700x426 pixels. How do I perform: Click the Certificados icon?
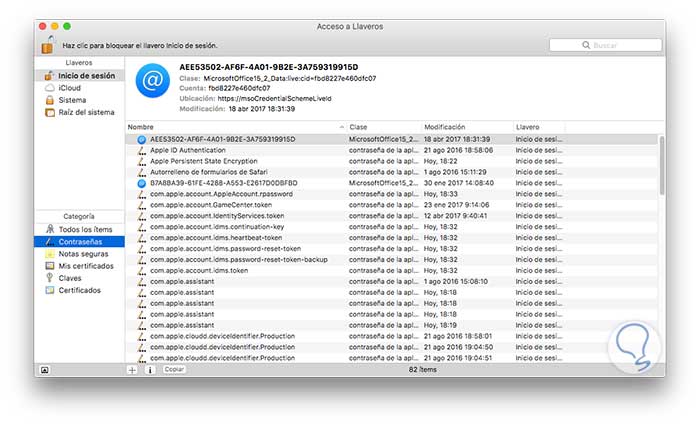tap(50, 290)
